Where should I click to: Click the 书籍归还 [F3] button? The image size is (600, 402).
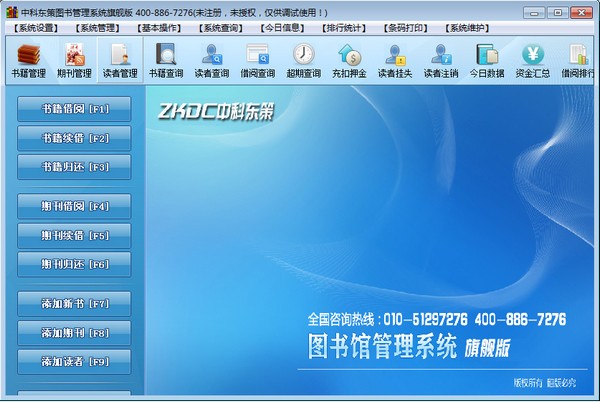[74, 167]
